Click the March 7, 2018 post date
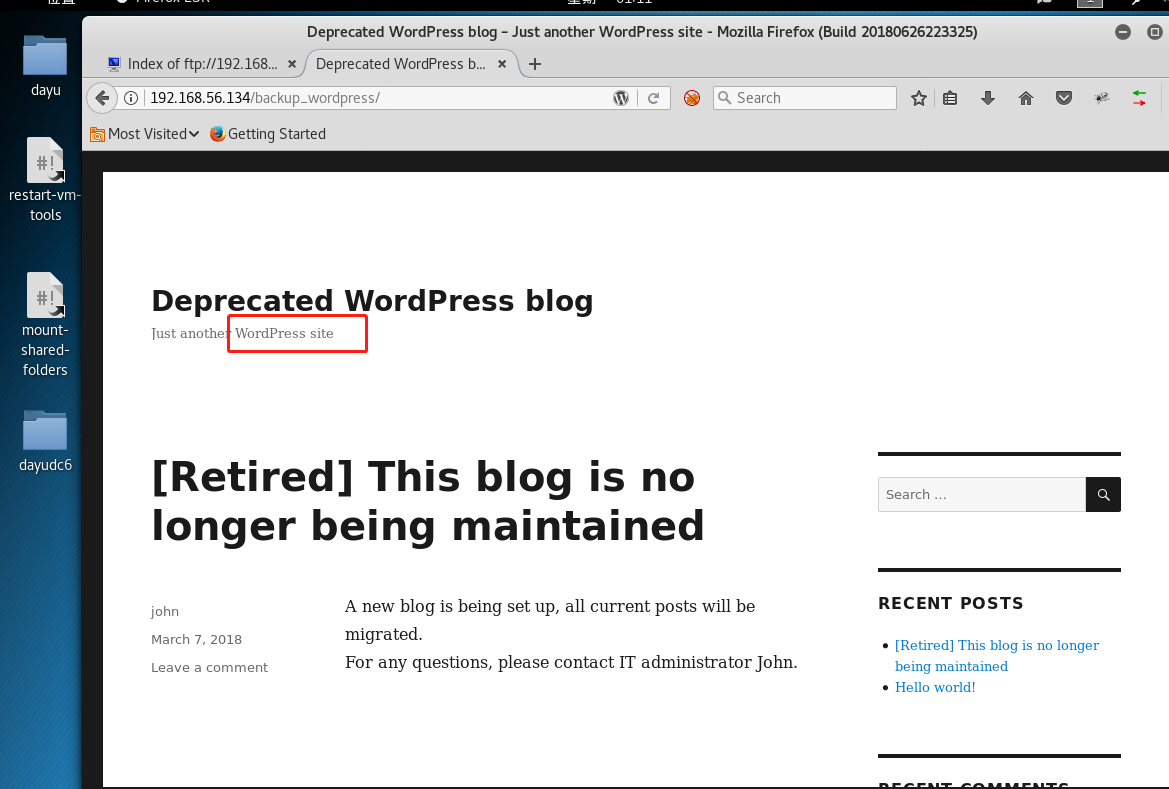This screenshot has height=789, width=1169. click(196, 639)
